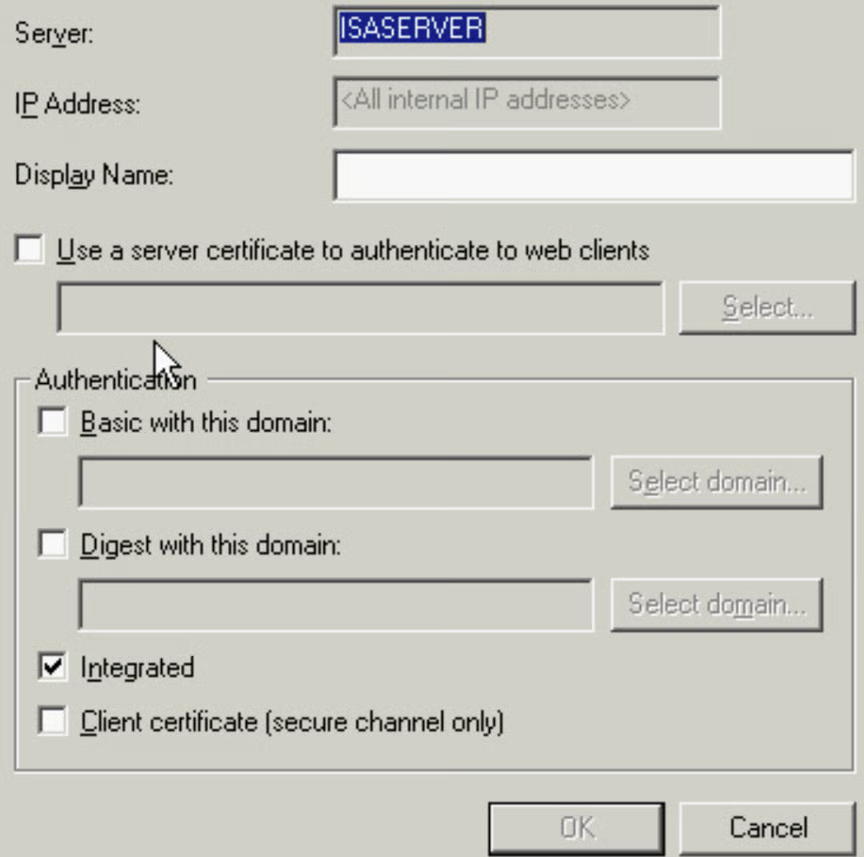Click the certificate Select... button
The height and width of the screenshot is (857, 864).
point(767,308)
